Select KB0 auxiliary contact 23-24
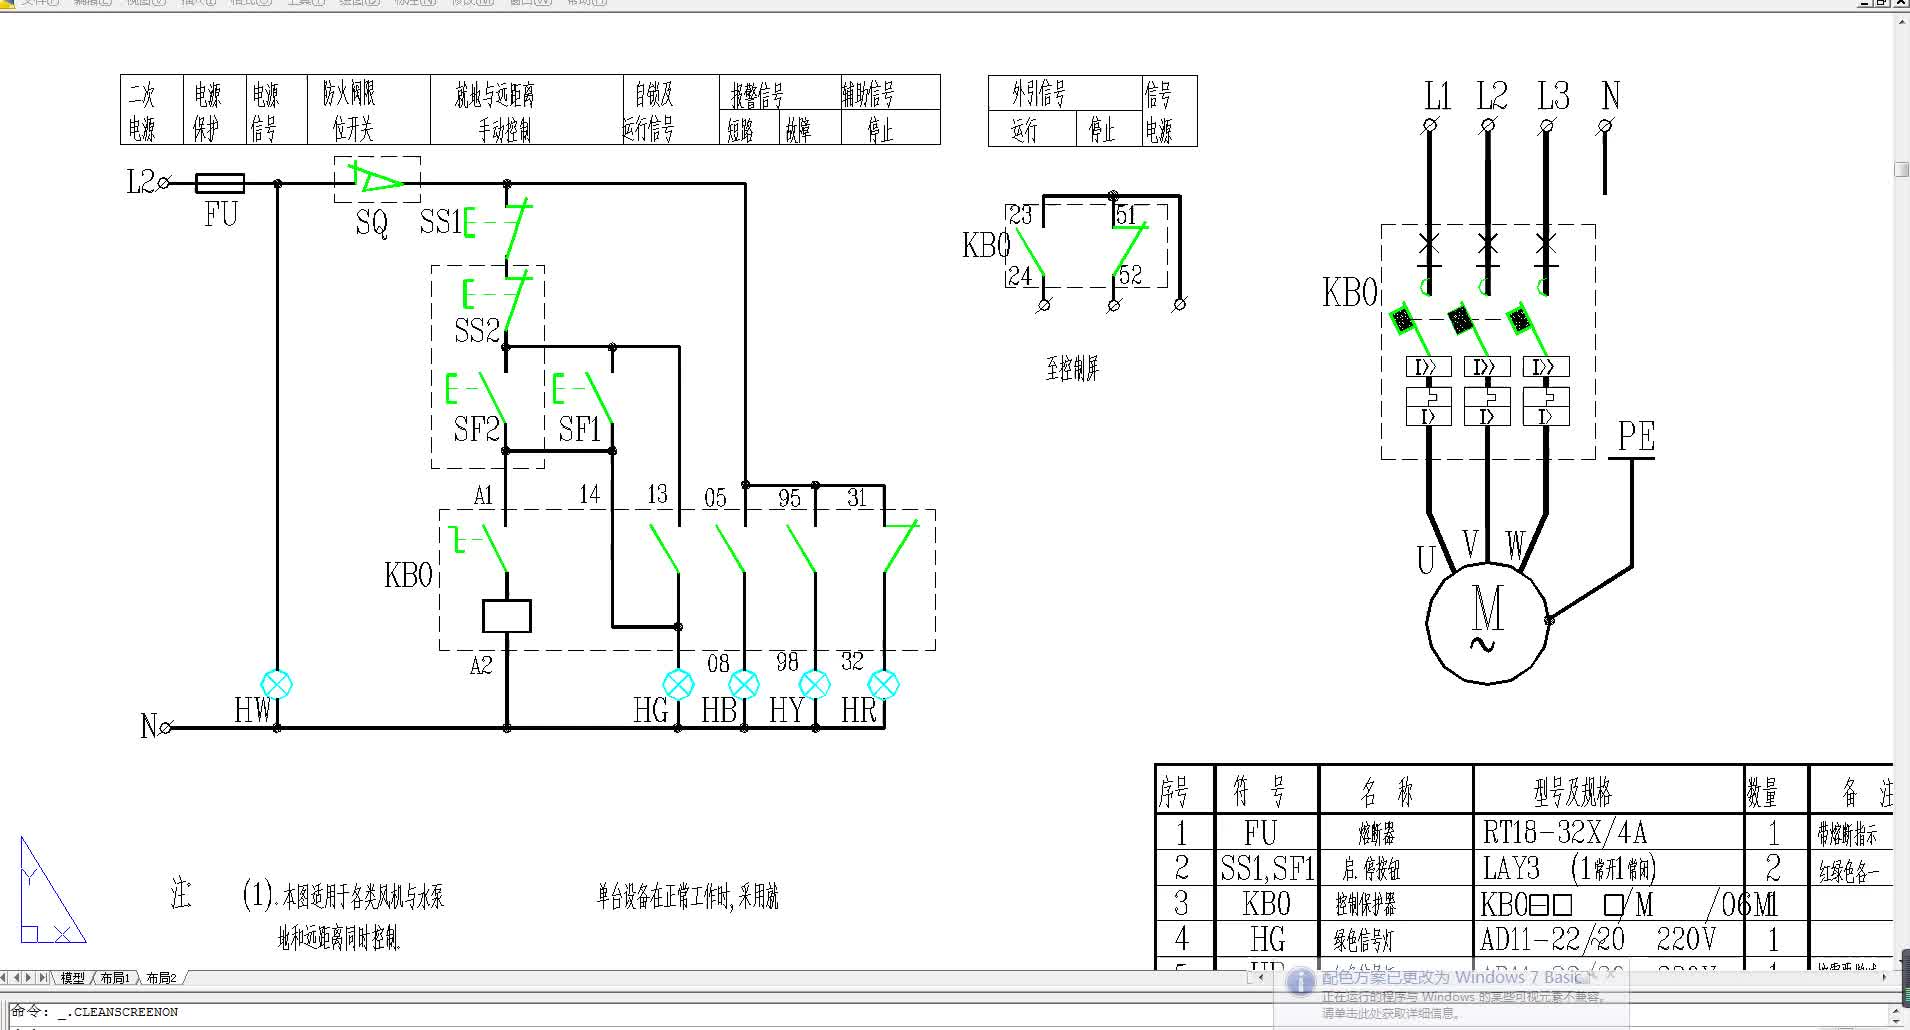Viewport: 1910px width, 1030px height. tap(1030, 251)
